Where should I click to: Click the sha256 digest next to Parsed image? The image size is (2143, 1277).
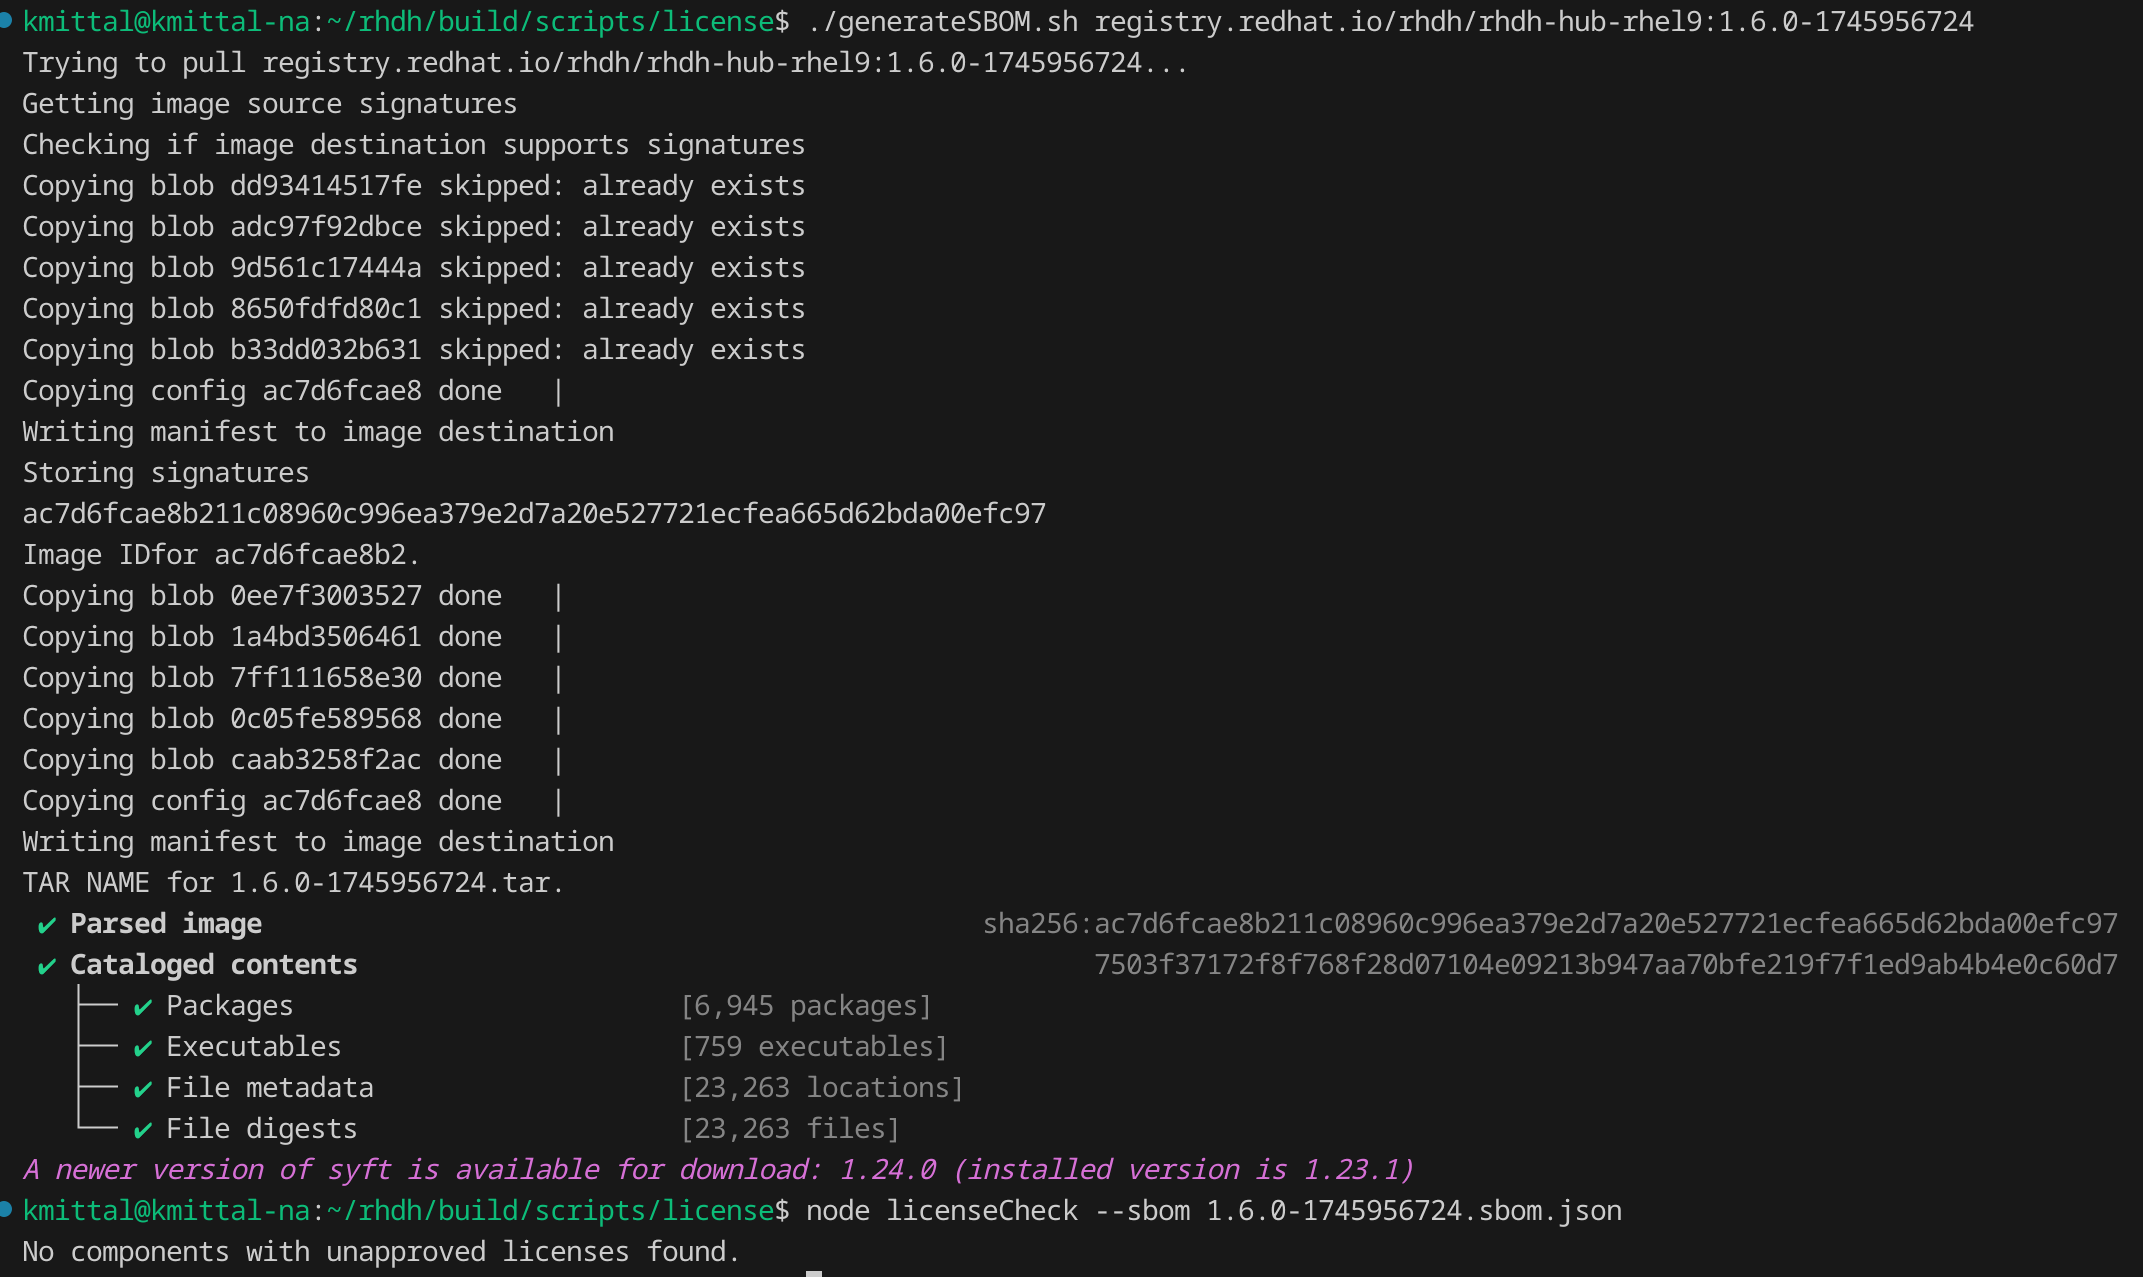coord(1549,924)
